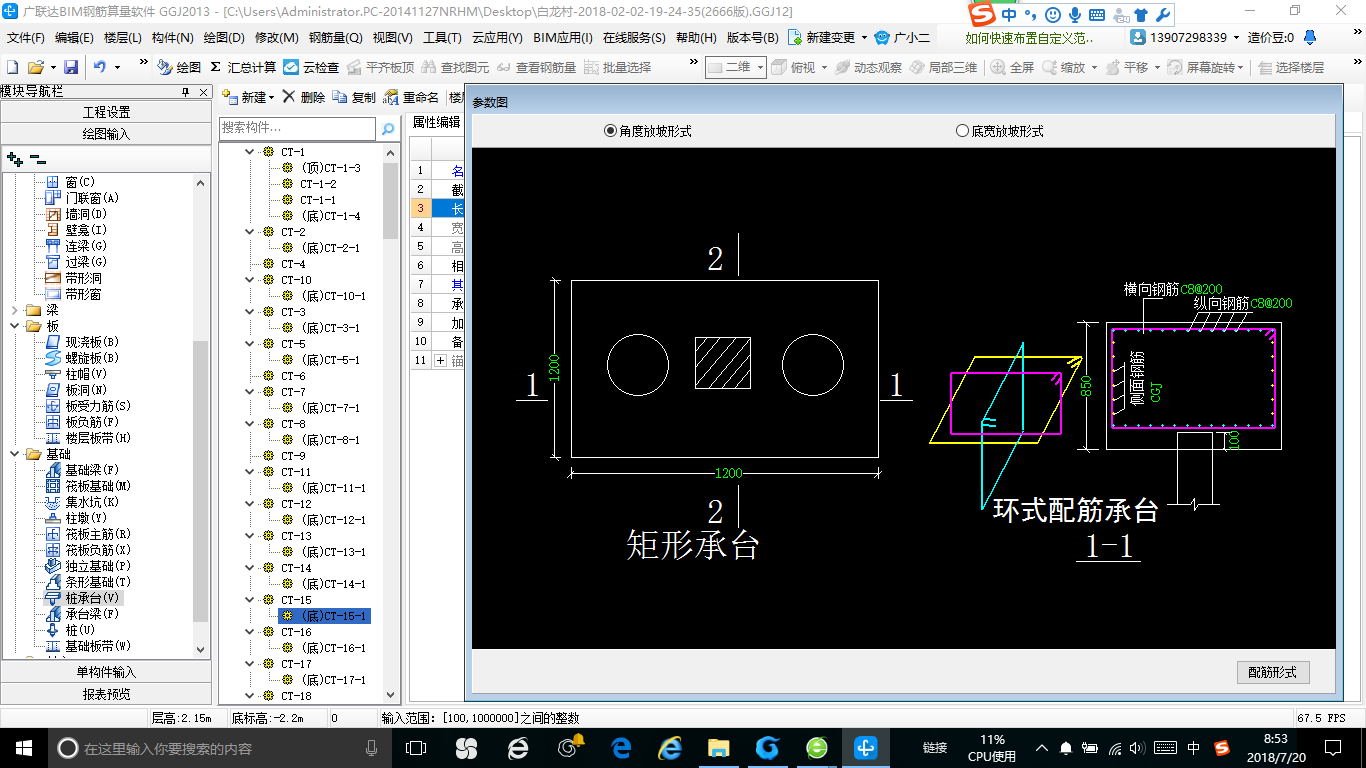Image resolution: width=1366 pixels, height=768 pixels.
Task: Click 全屏 full screen tool
Action: (1013, 67)
